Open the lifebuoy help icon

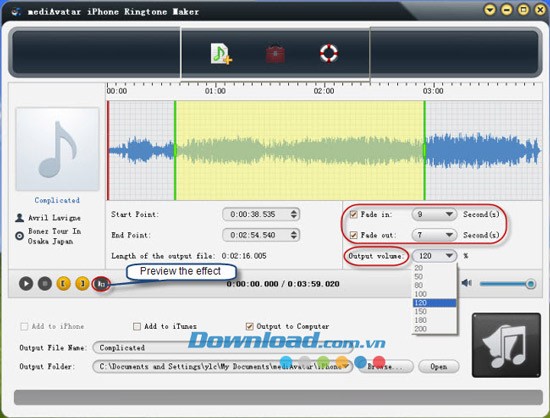pos(329,53)
